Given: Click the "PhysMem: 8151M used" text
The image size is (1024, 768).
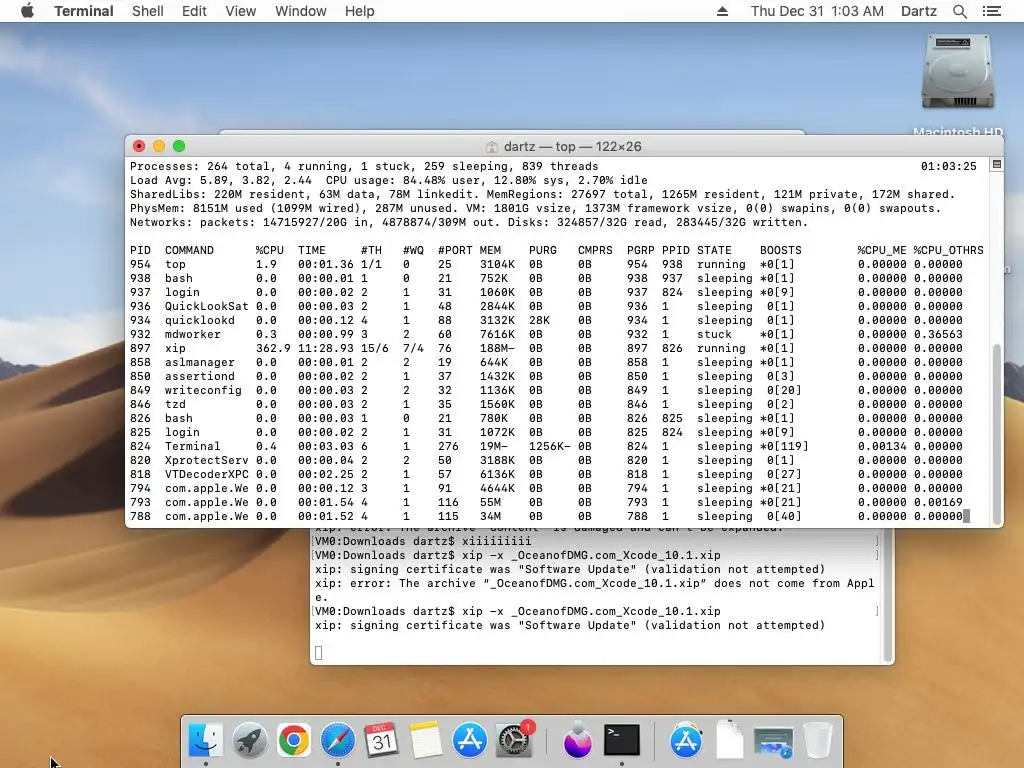Looking at the screenshot, I should click(196, 208).
